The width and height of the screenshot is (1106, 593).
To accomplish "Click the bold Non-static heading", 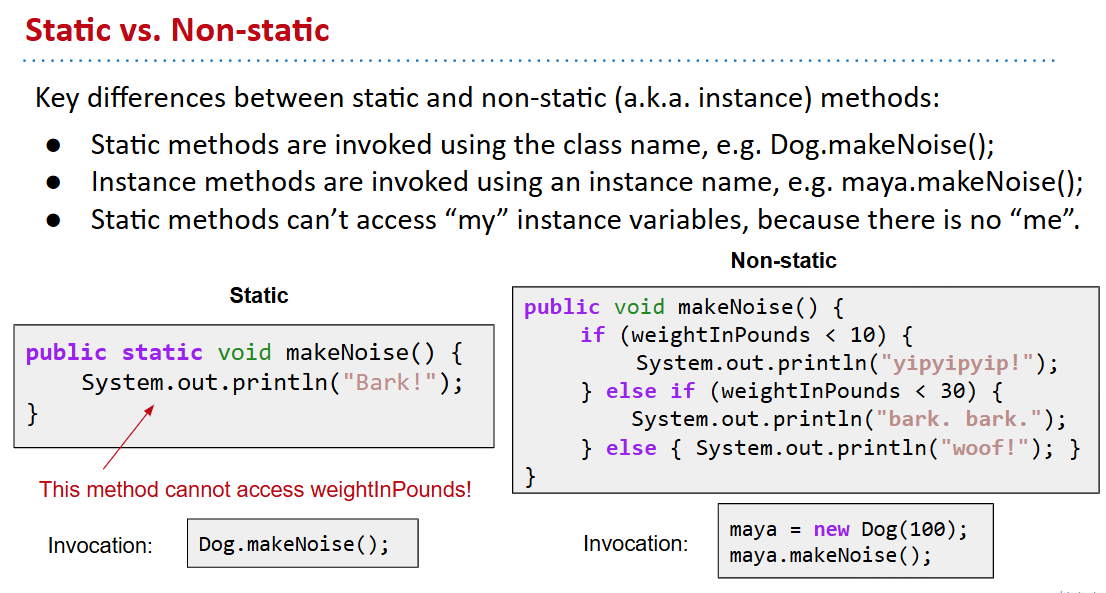I will 783,261.
